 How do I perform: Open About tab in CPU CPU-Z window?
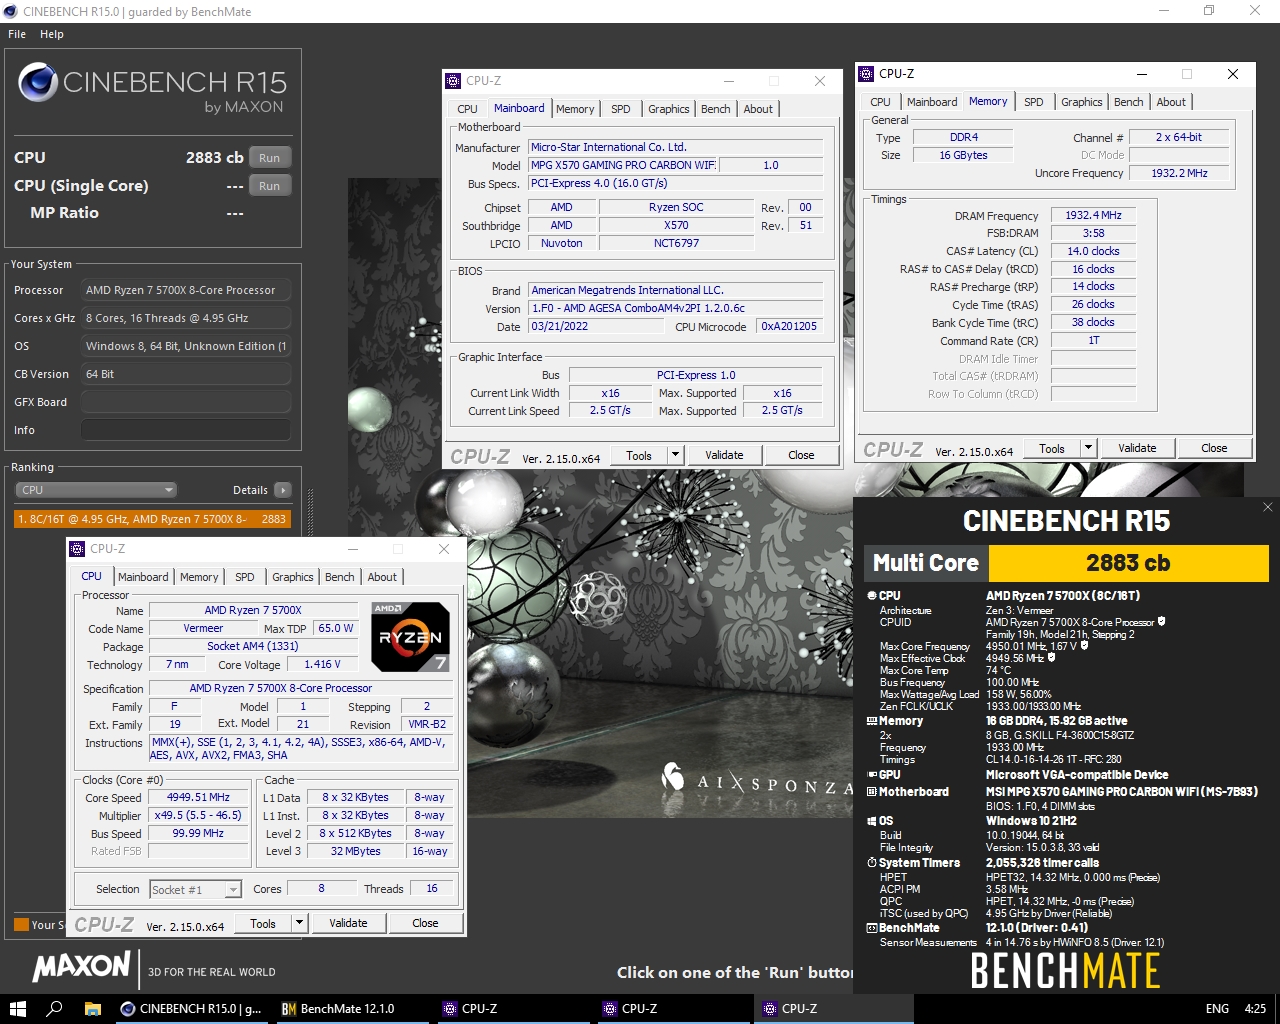point(382,577)
